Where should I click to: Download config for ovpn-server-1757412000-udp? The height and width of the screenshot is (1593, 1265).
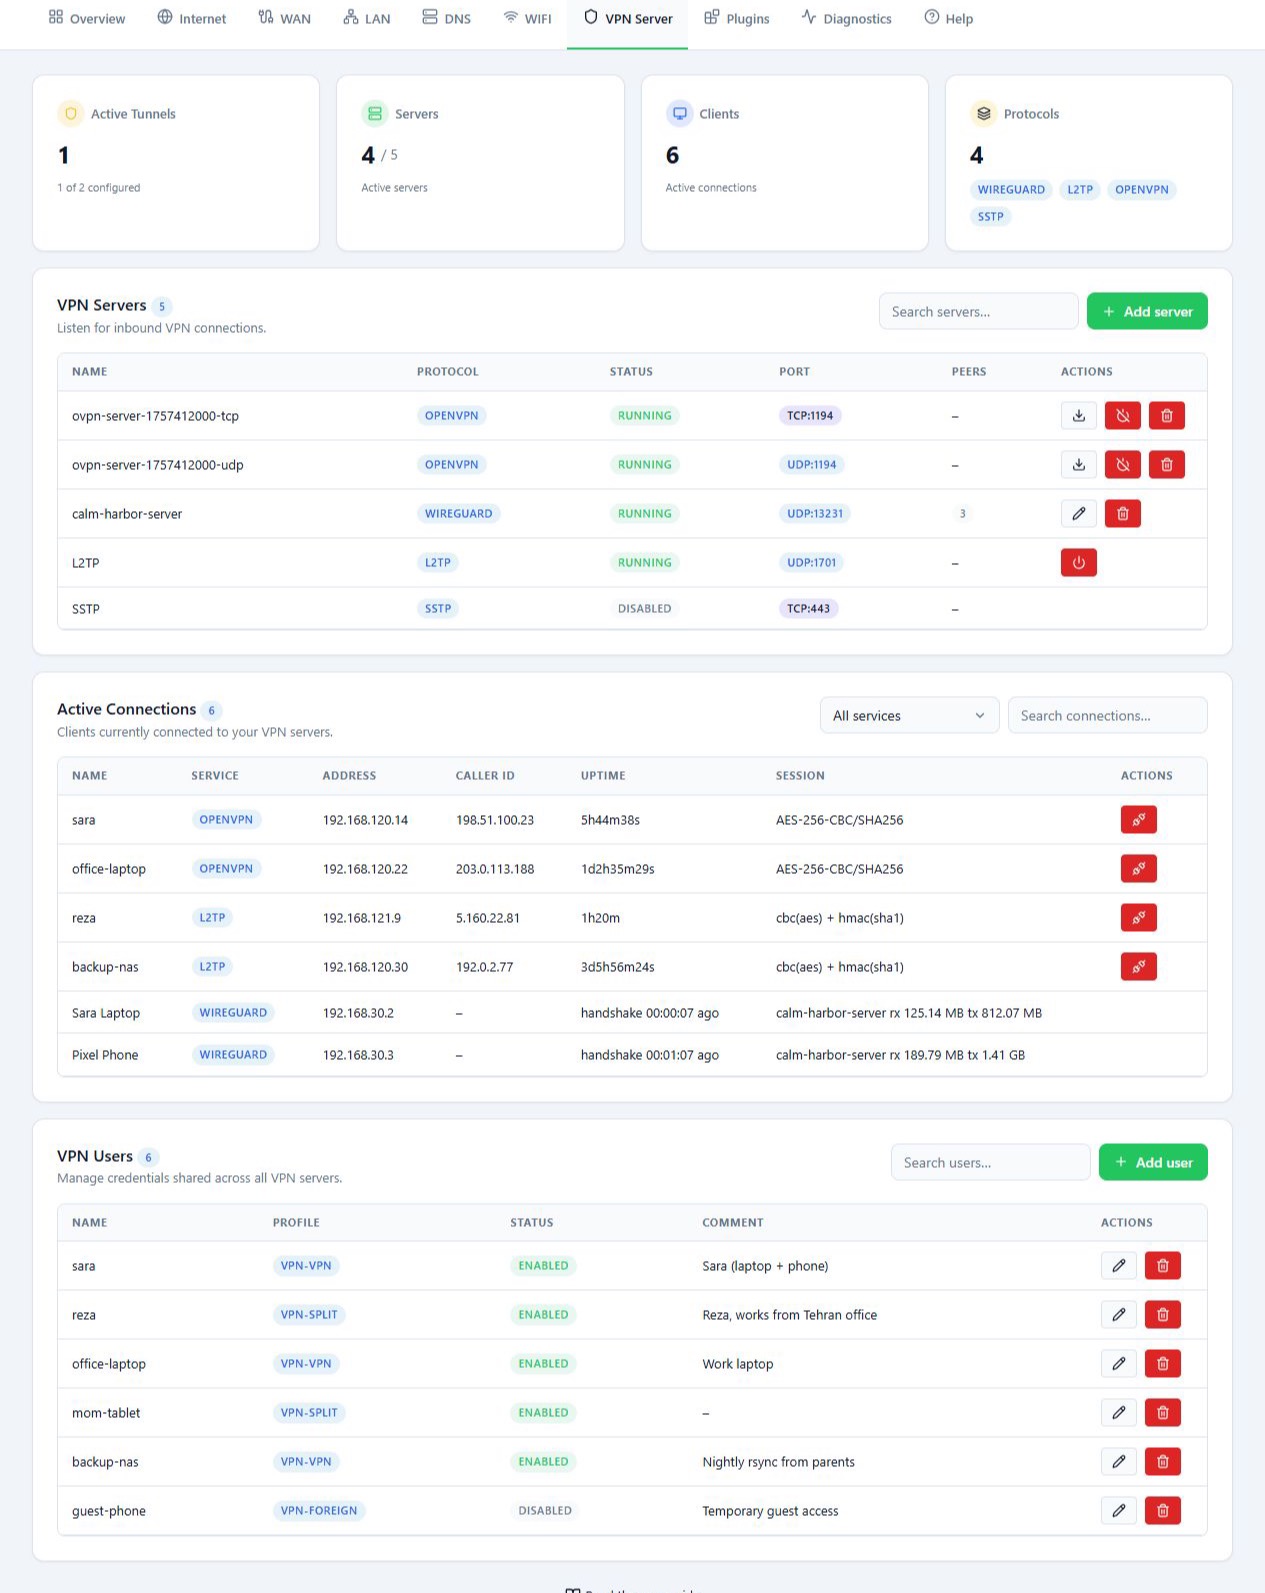point(1079,465)
